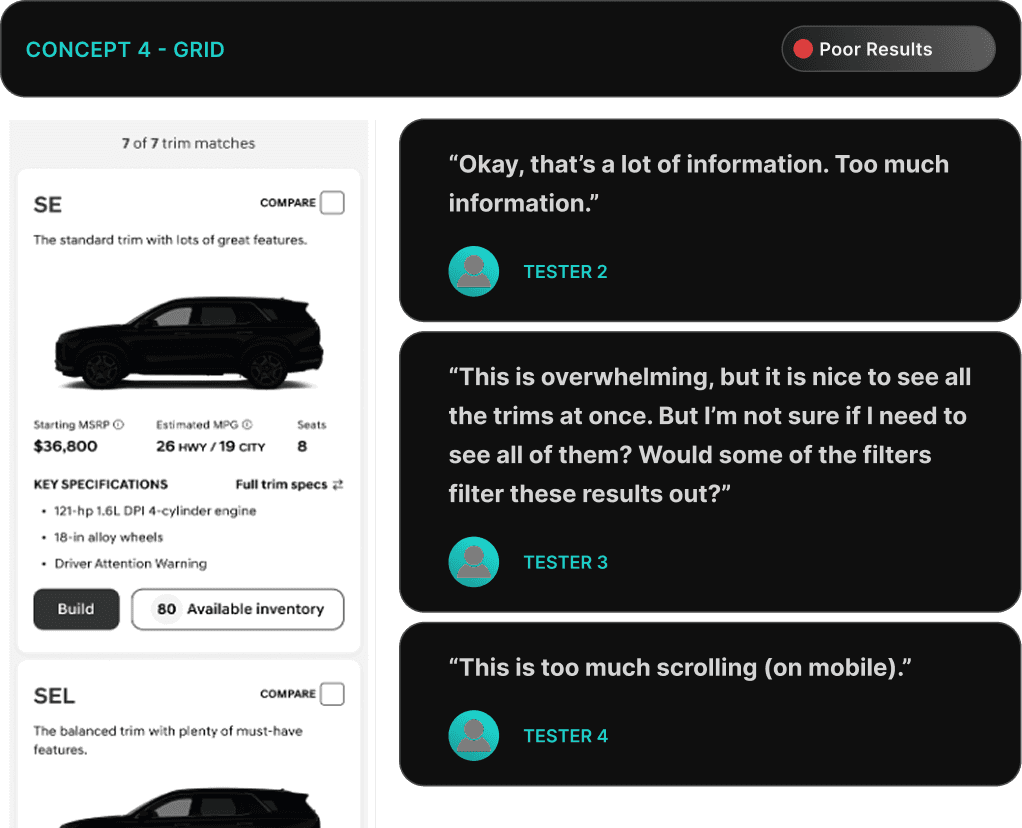The image size is (1022, 828).
Task: Click the Build button for SE trim
Action: coord(76,609)
